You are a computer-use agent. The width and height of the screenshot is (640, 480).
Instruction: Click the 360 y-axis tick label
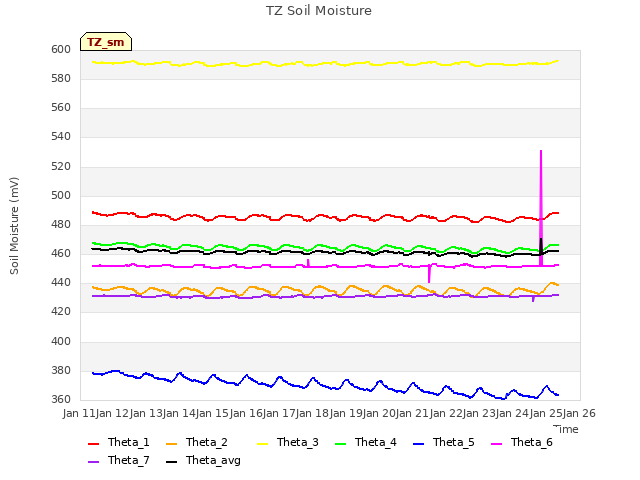point(61,399)
